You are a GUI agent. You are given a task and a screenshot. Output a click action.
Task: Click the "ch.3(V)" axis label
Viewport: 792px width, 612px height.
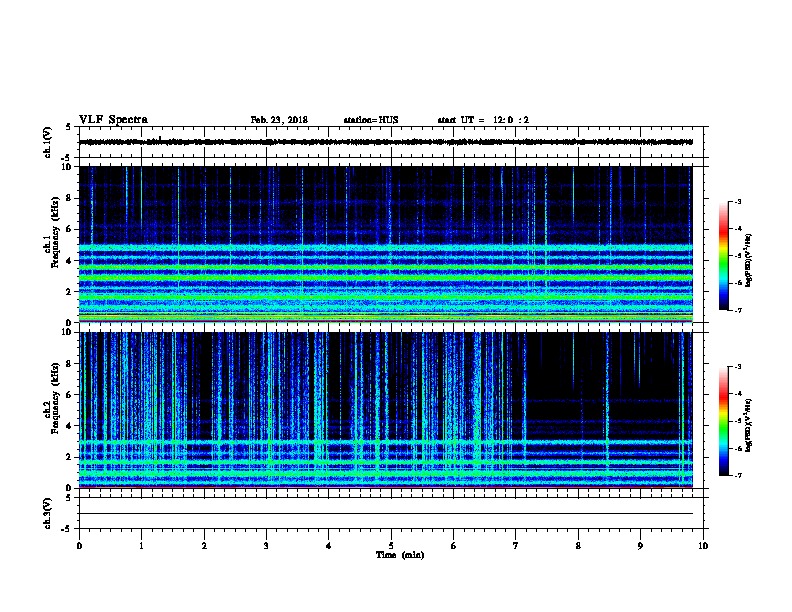(48, 513)
